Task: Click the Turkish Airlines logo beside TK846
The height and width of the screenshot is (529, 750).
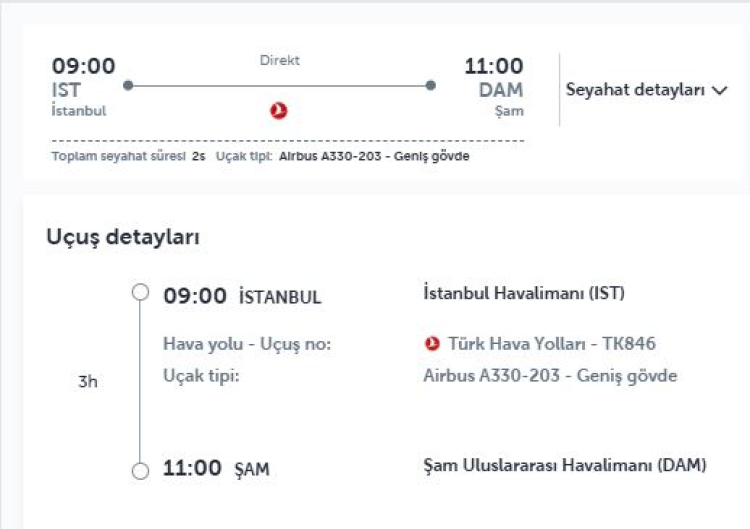Action: click(x=433, y=344)
